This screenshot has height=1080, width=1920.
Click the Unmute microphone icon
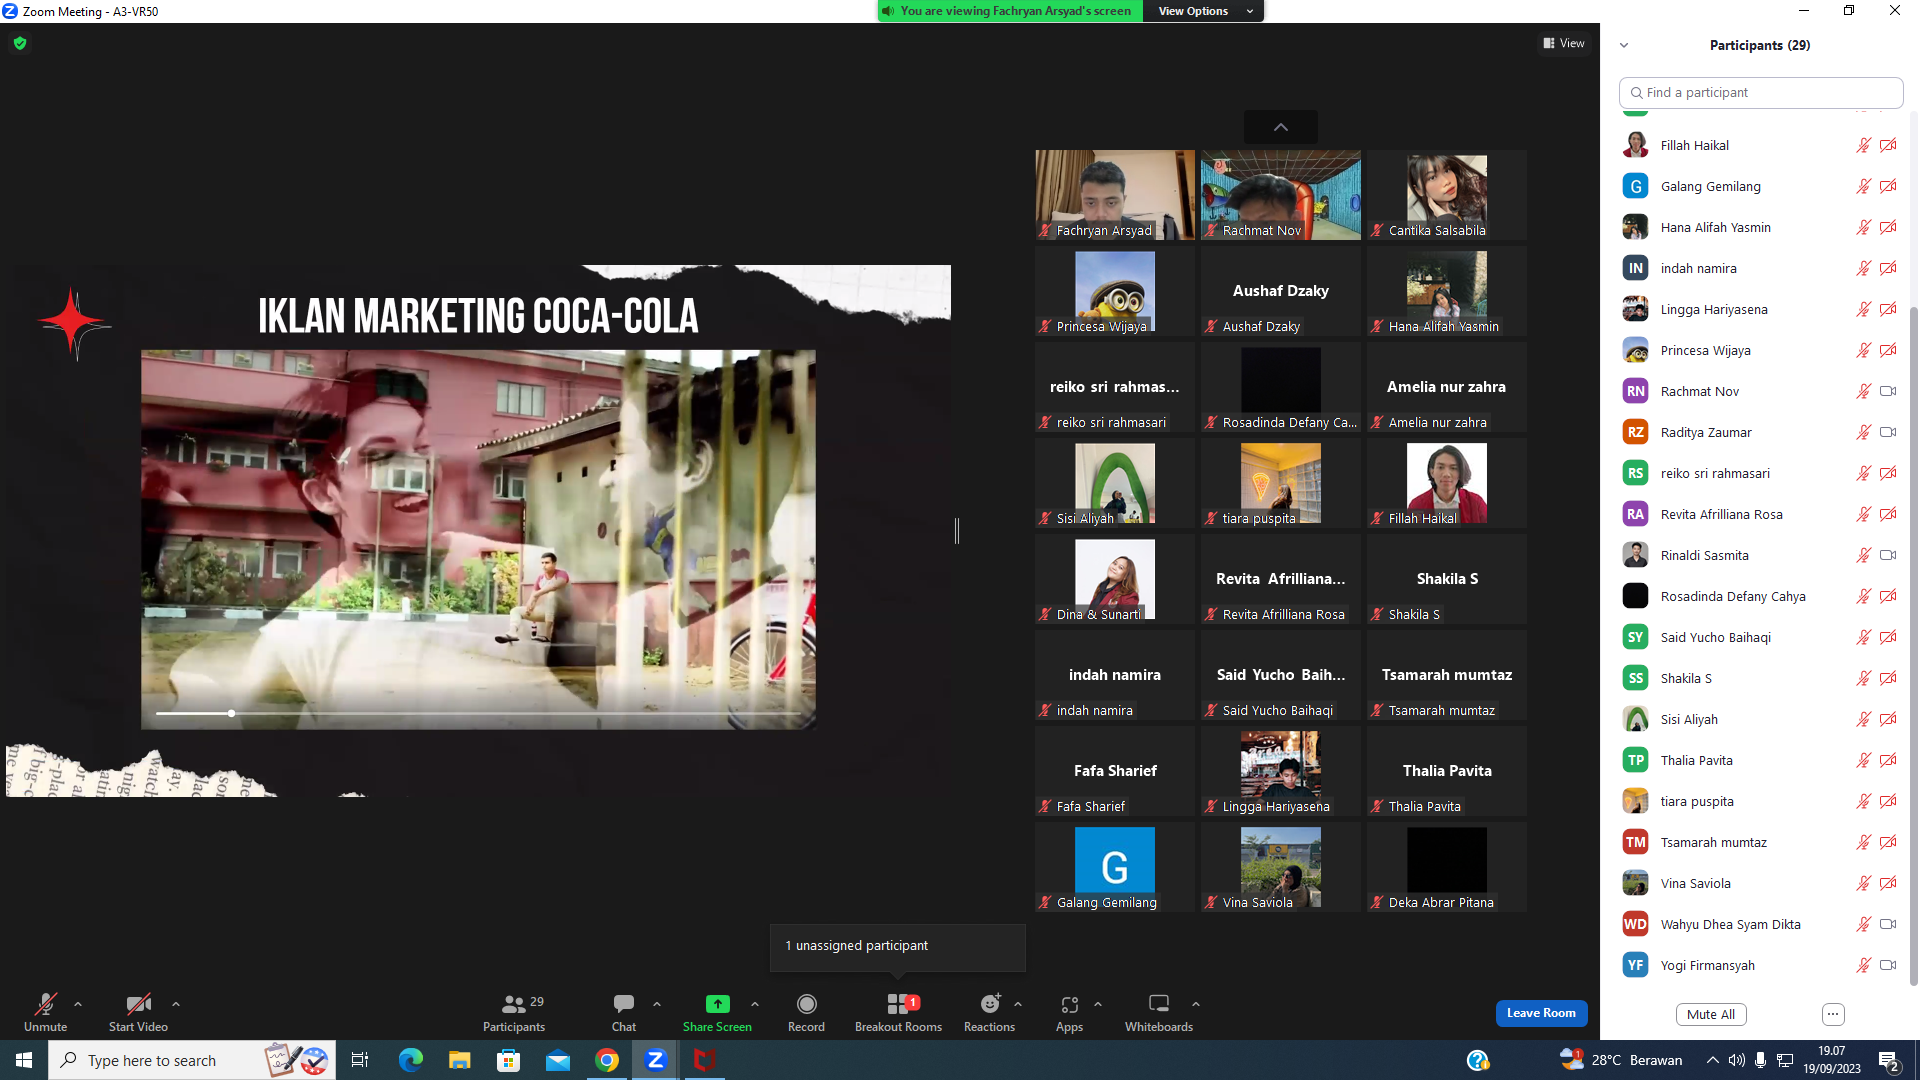tap(45, 1004)
